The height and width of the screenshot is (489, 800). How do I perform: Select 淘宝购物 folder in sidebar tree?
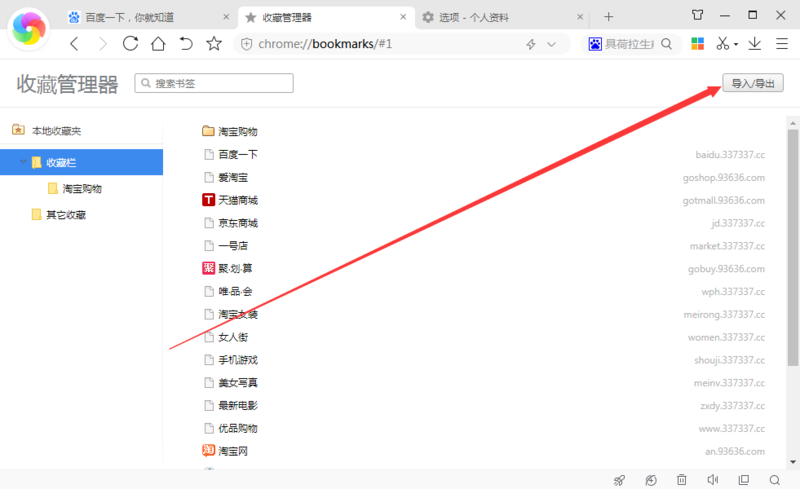tap(82, 189)
